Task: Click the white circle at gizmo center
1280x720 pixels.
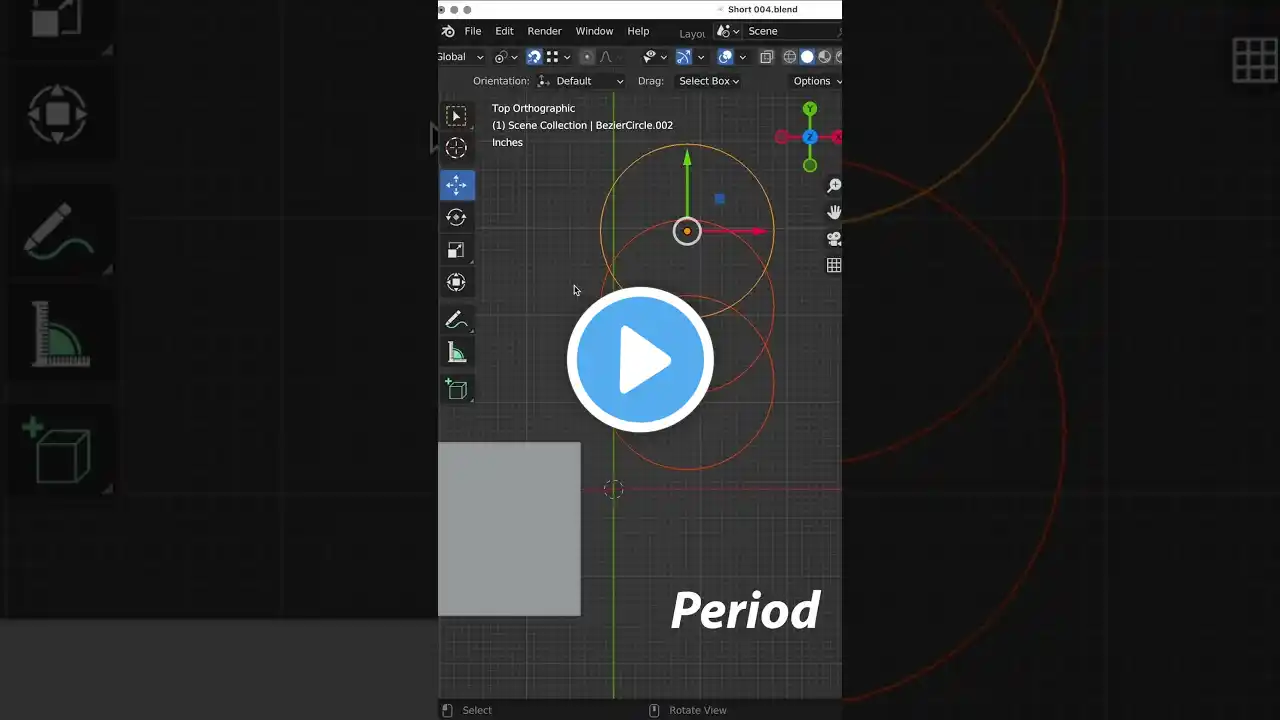Action: point(687,231)
